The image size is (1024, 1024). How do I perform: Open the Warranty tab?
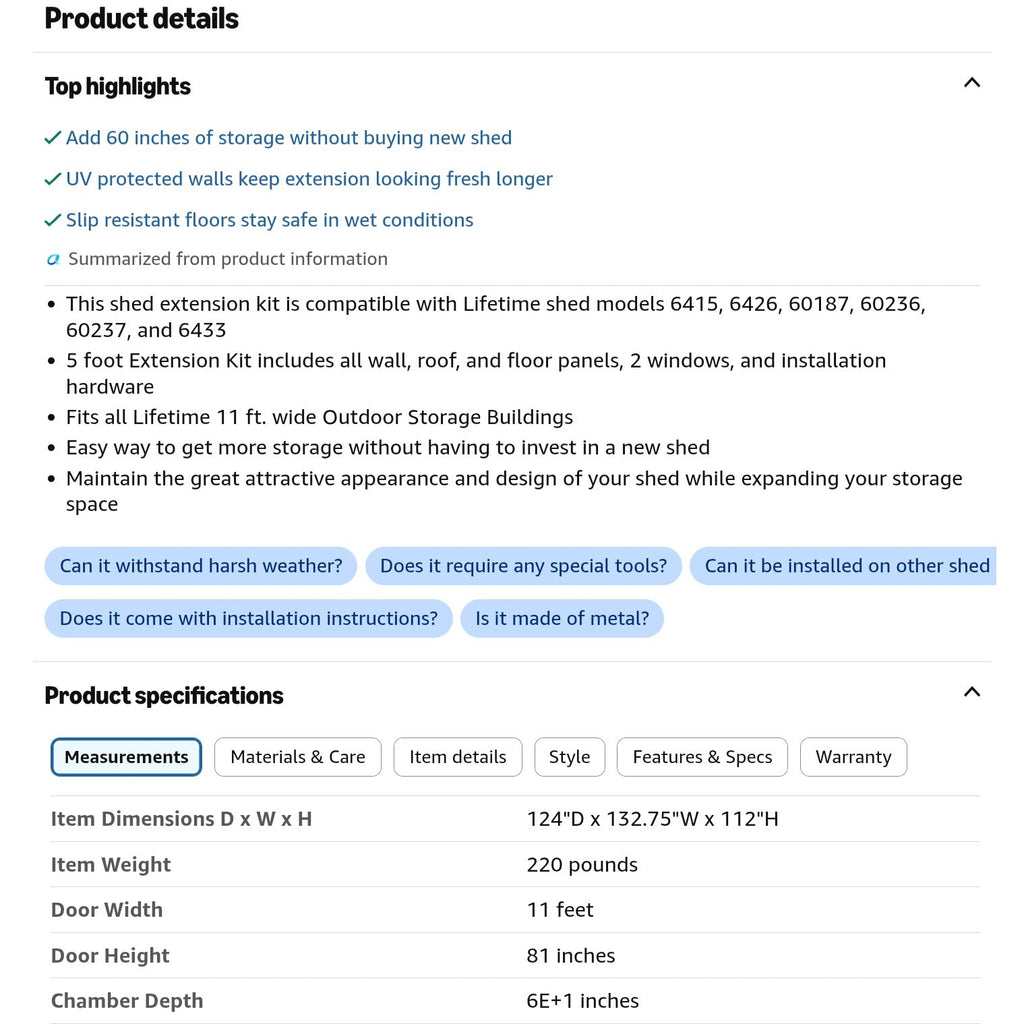tap(854, 757)
